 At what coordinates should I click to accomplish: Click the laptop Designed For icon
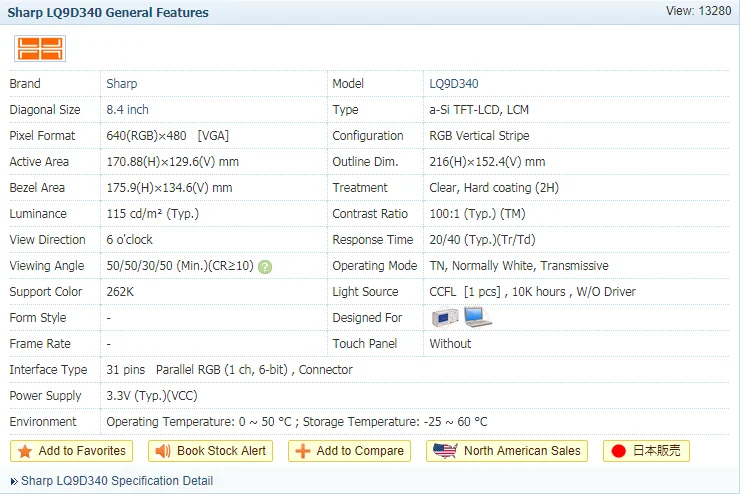coord(478,317)
